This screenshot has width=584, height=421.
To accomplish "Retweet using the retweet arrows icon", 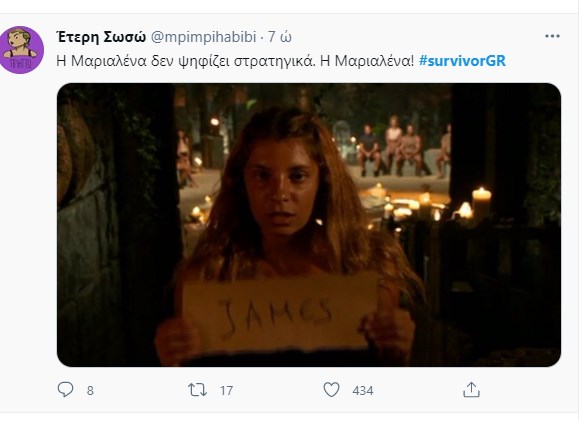I will pos(197,390).
